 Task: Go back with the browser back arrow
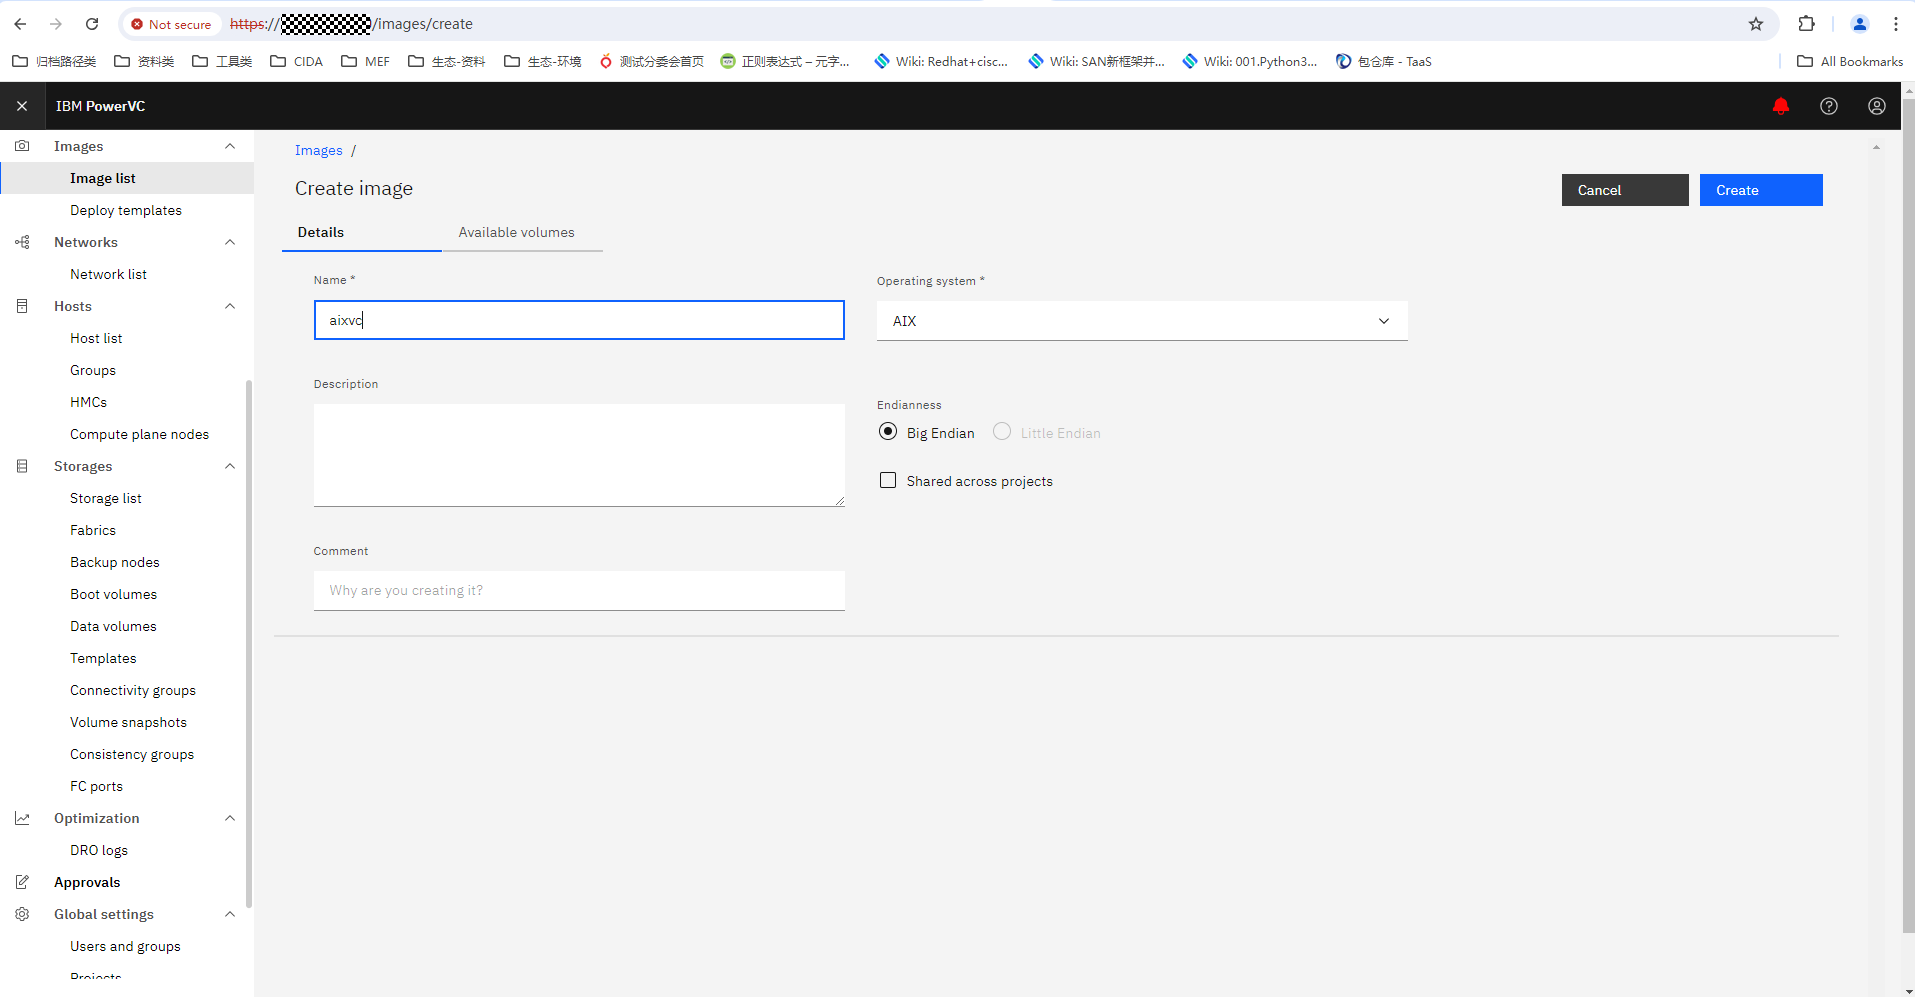tap(20, 24)
